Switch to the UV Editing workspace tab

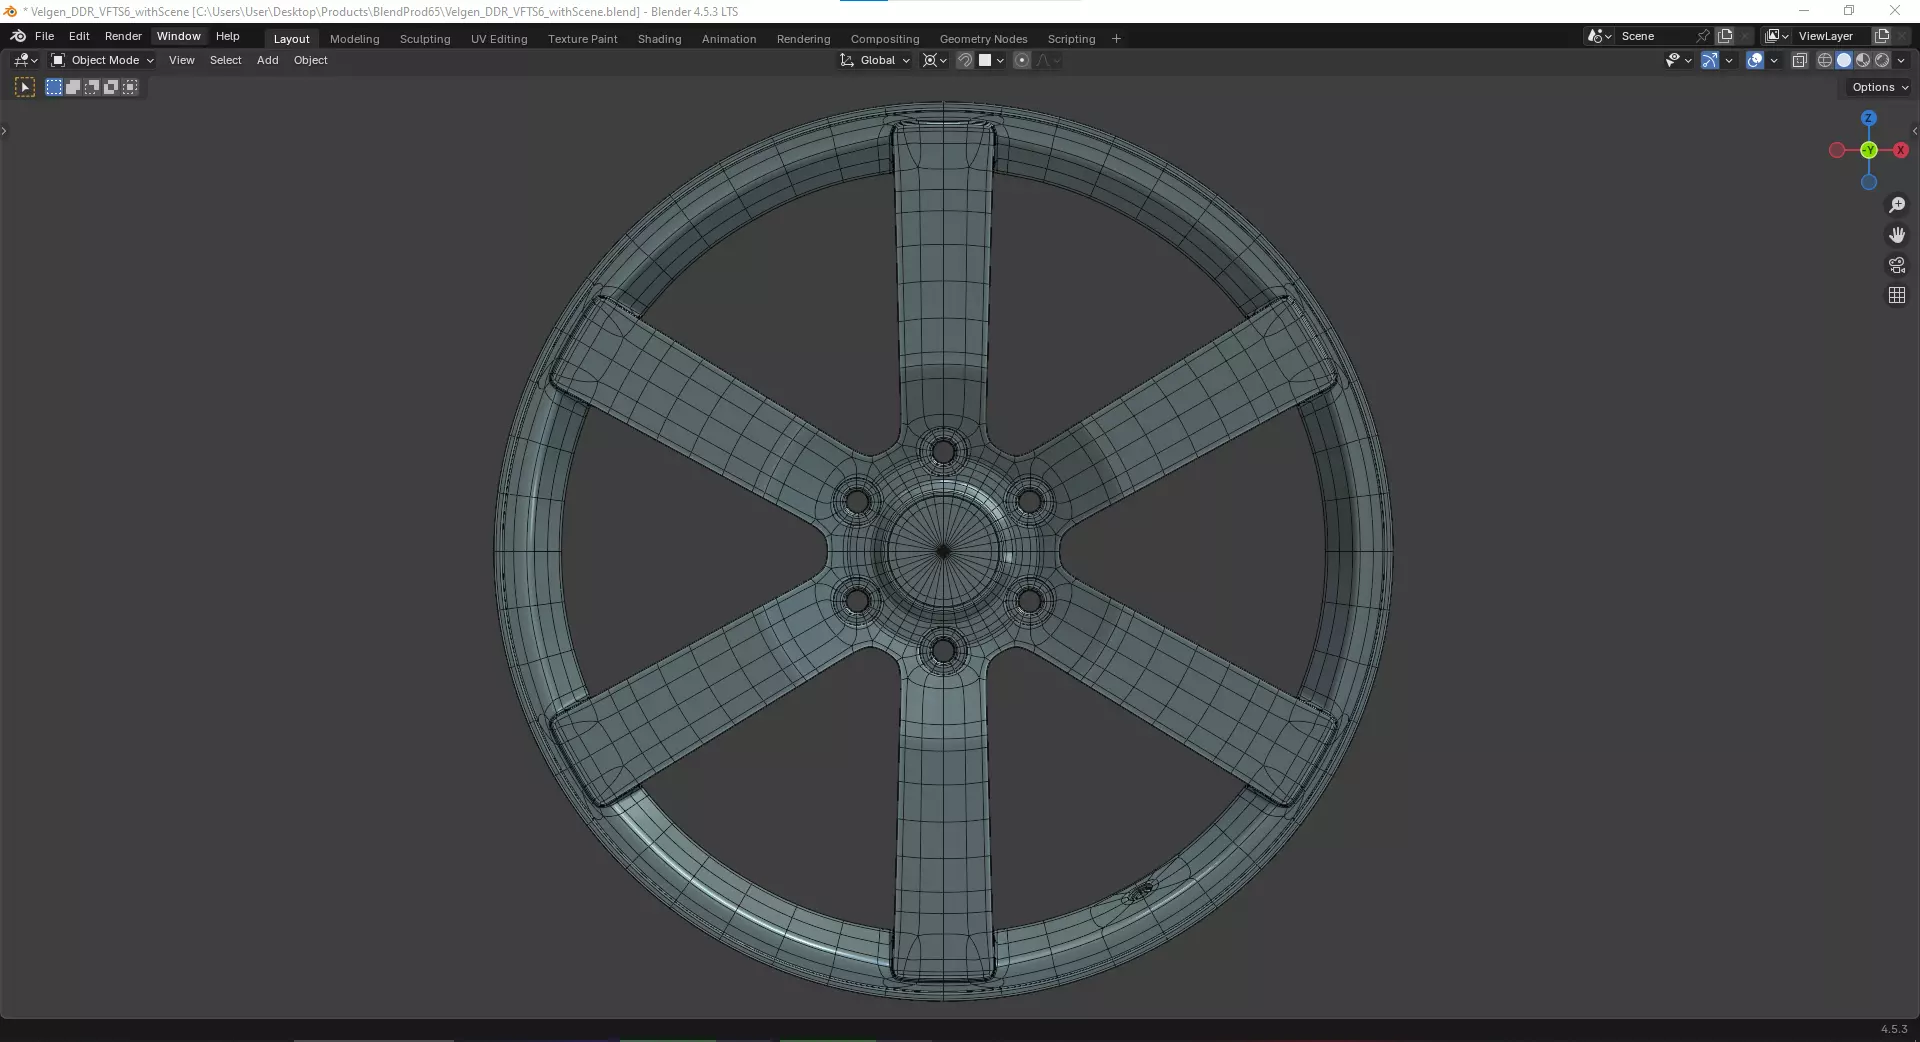(499, 39)
